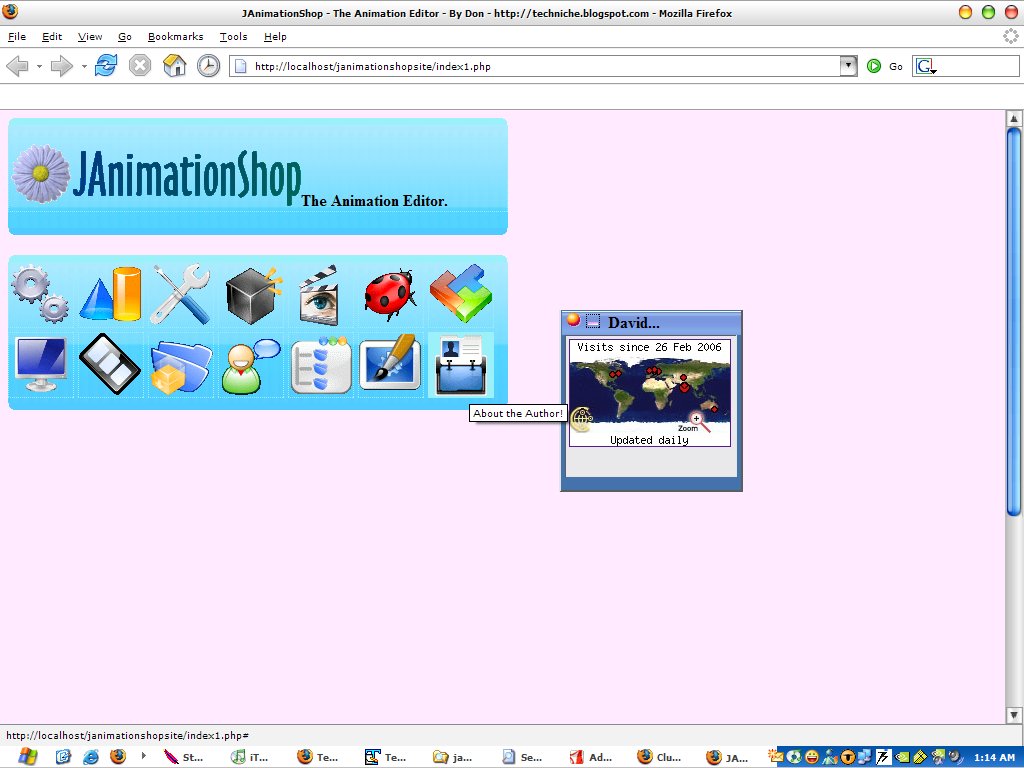Image resolution: width=1024 pixels, height=768 pixels.
Task: Reload the page with the refresh icon
Action: (106, 66)
